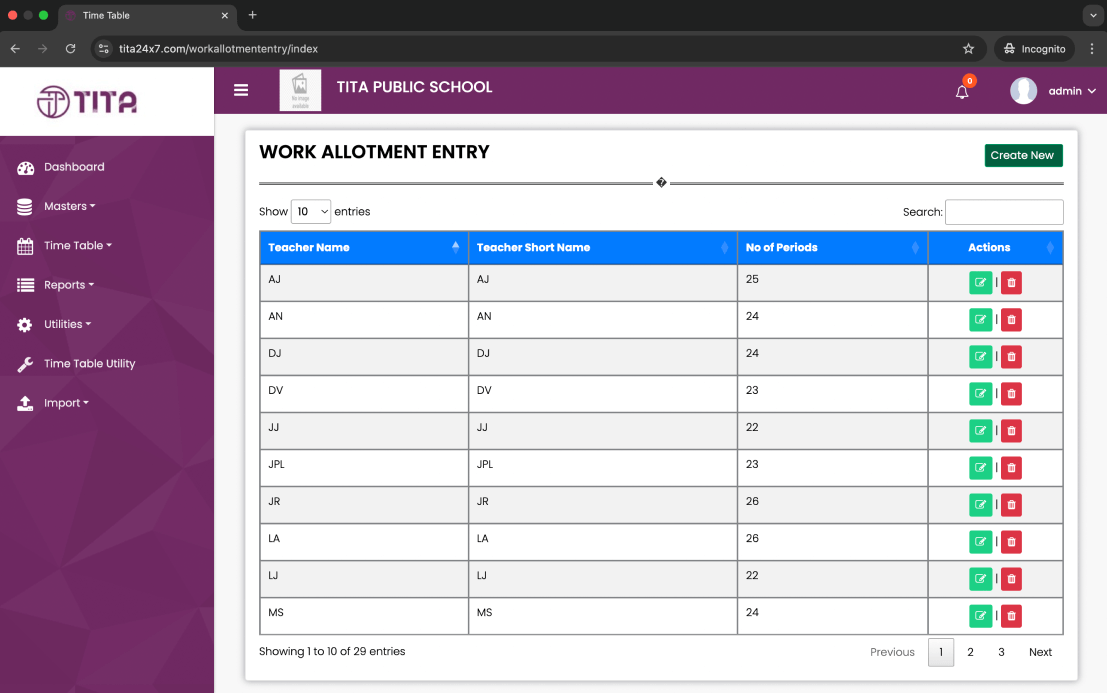Click the admin avatar picture
Viewport: 1107px width, 693px height.
pyautogui.click(x=1023, y=90)
